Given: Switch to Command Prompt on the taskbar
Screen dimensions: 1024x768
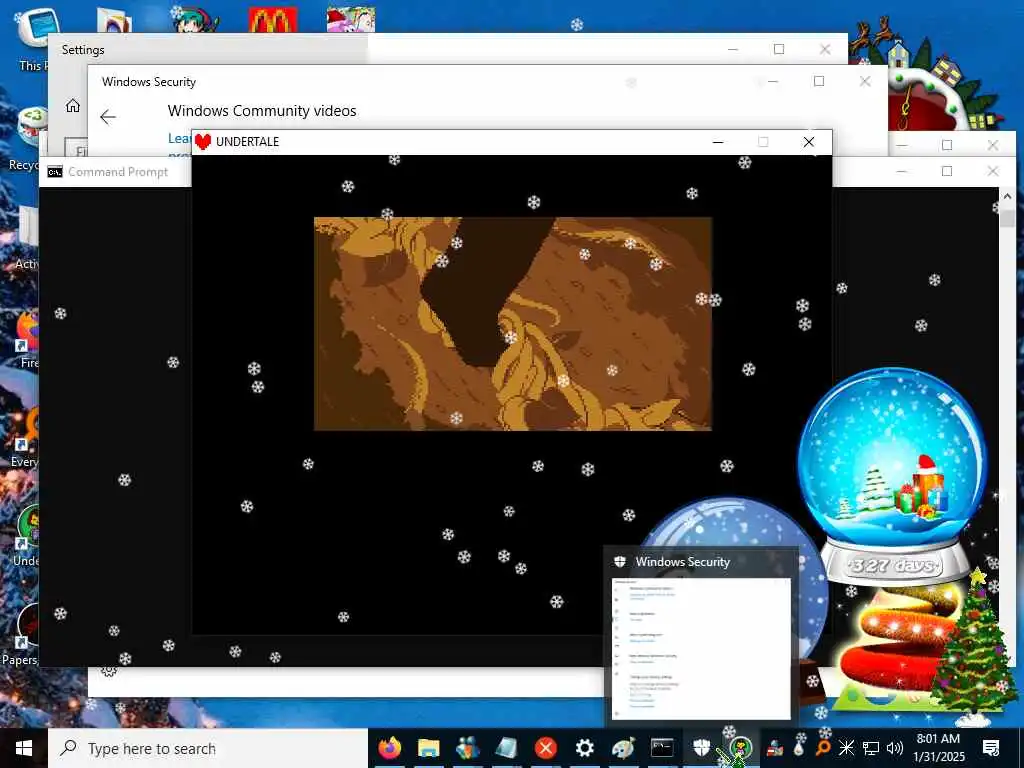Looking at the screenshot, I should click(x=662, y=748).
